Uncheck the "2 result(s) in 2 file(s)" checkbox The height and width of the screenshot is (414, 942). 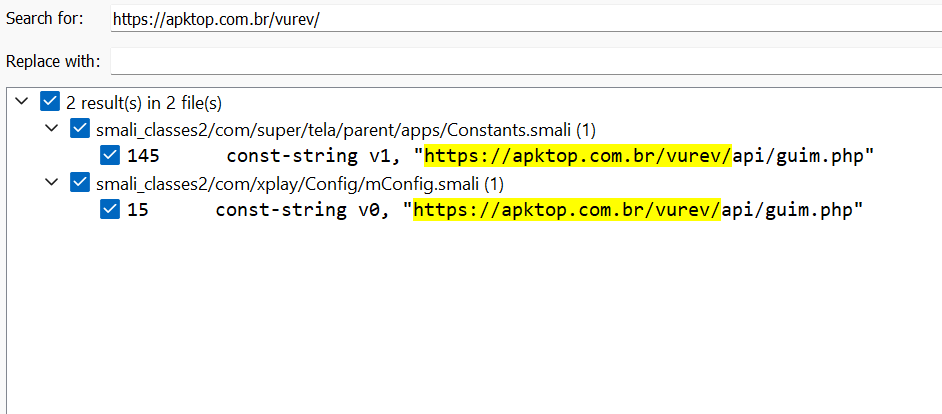tap(50, 102)
